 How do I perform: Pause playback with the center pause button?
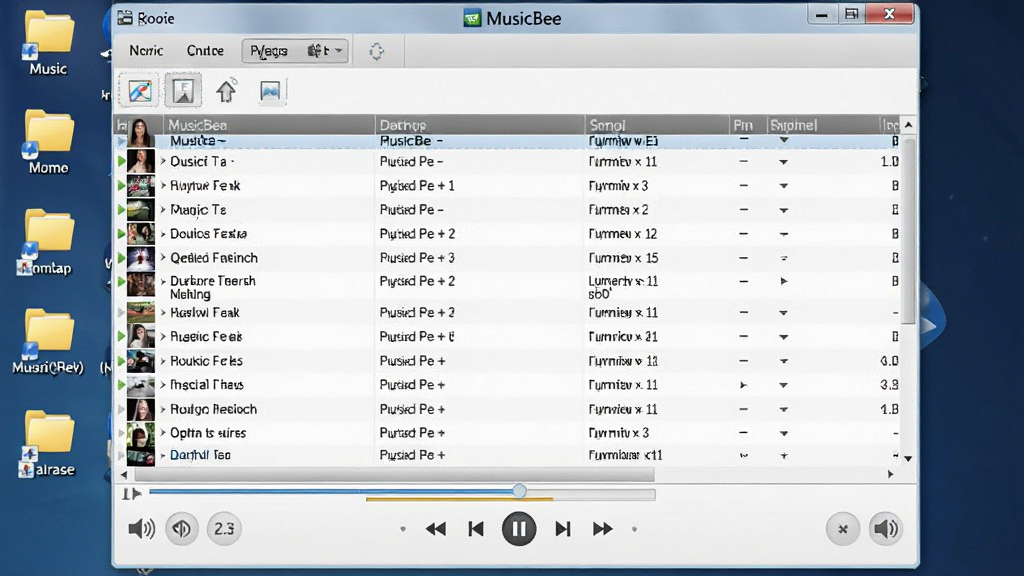tap(519, 528)
